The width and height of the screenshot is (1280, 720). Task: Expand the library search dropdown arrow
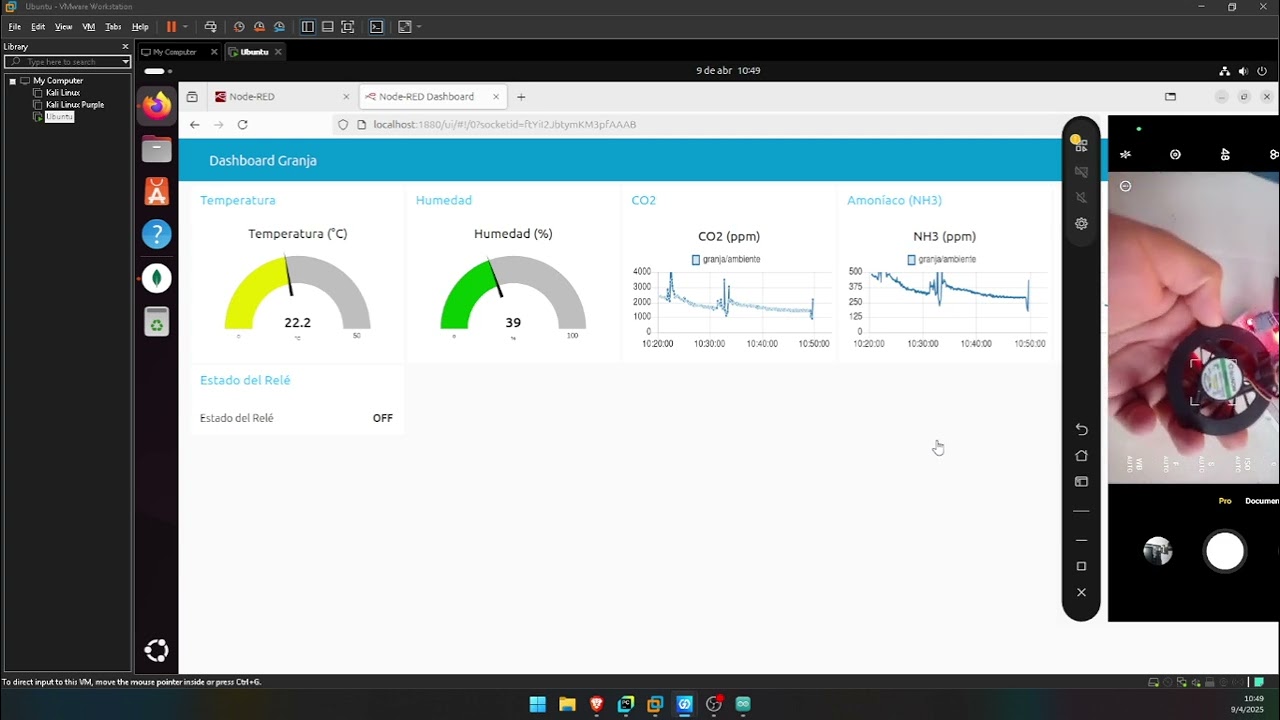(125, 62)
